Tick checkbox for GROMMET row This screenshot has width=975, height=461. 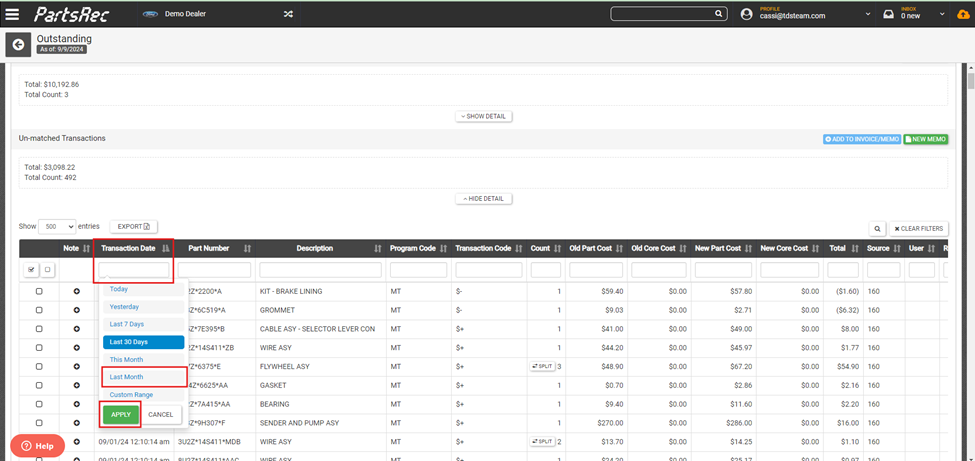tap(39, 310)
